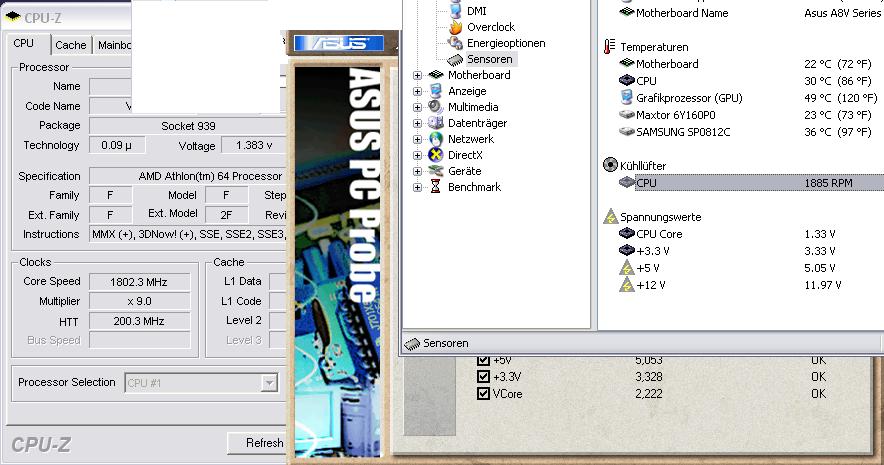Click the Spannungswerte warning icon
Viewport: 884px width, 465px height.
click(x=611, y=216)
